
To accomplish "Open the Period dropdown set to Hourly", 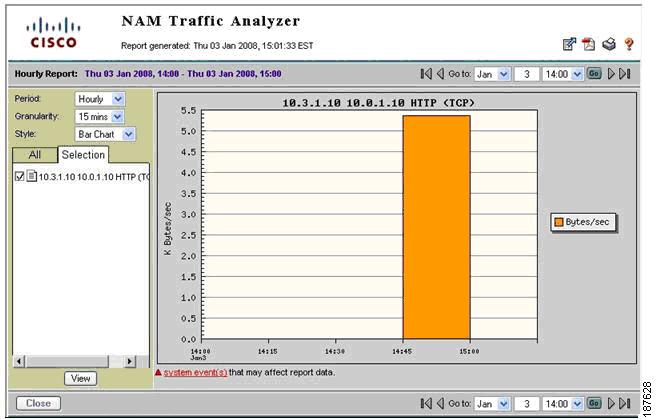I will pos(99,99).
